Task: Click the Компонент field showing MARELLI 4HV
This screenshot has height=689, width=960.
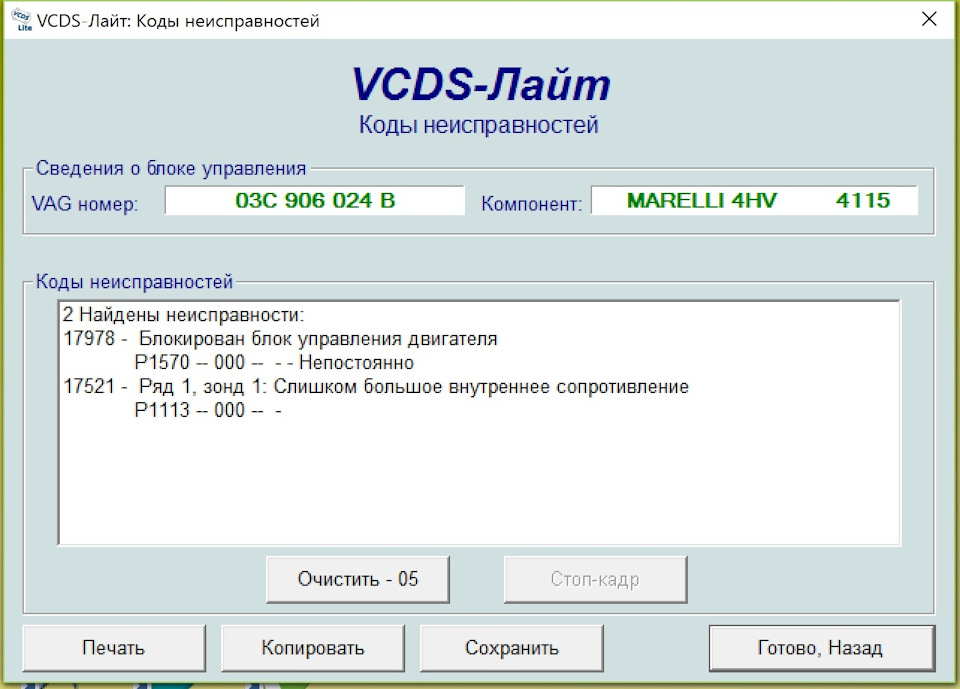Action: point(755,199)
